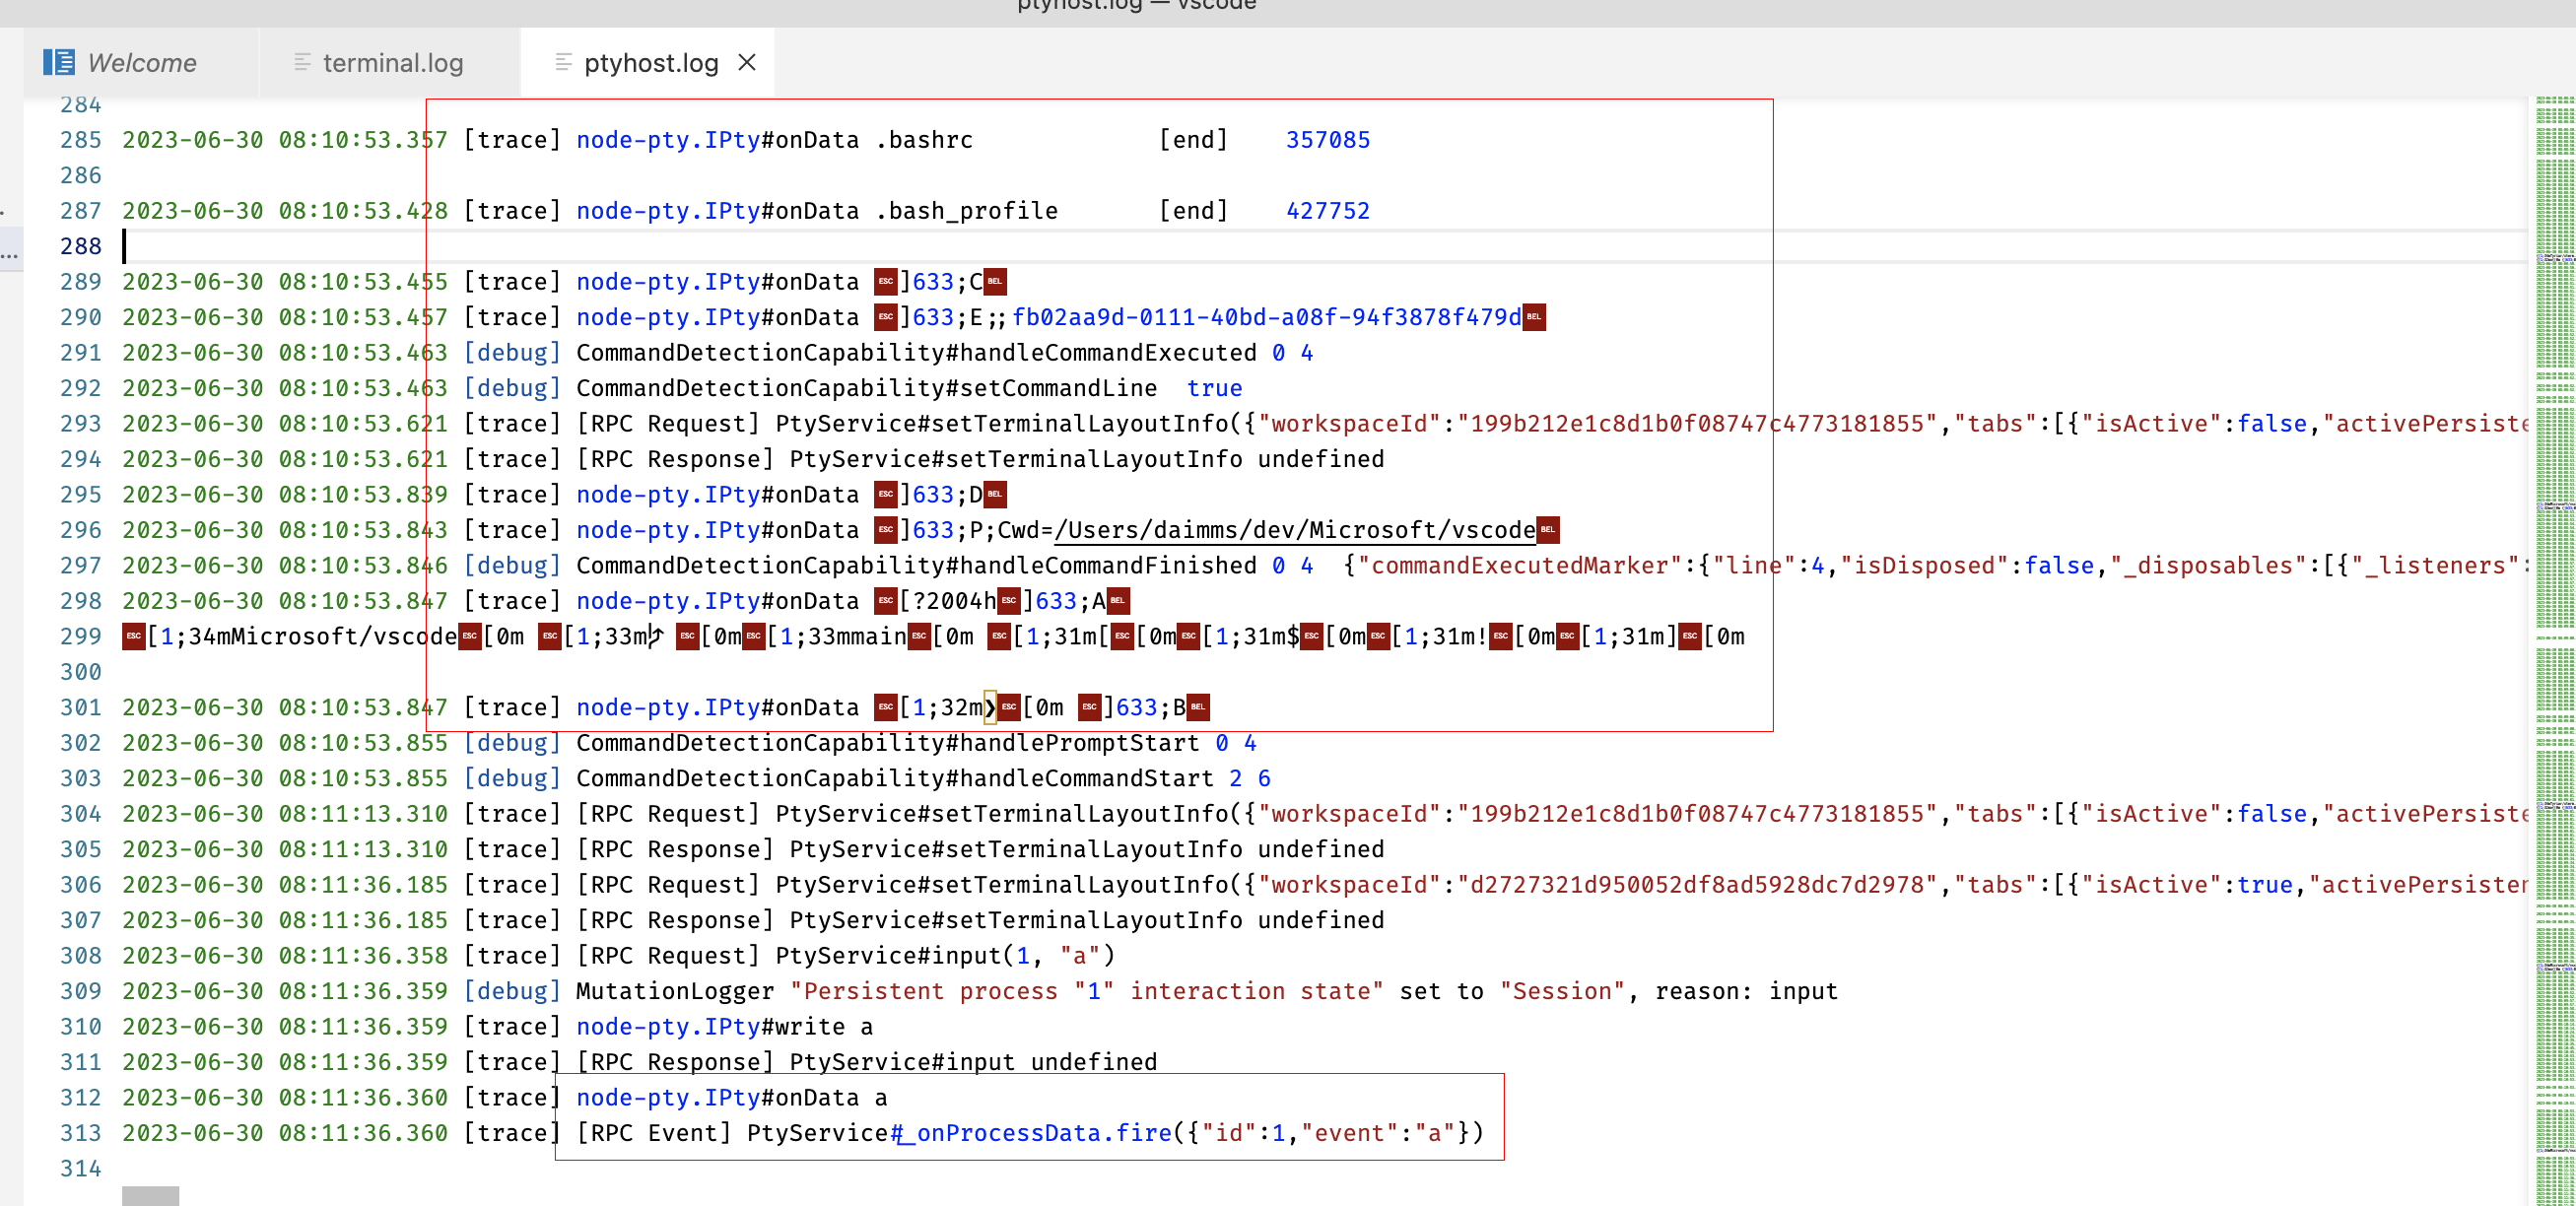Click the word undefined on line 294
This screenshot has width=2576, height=1206.
[1320, 459]
